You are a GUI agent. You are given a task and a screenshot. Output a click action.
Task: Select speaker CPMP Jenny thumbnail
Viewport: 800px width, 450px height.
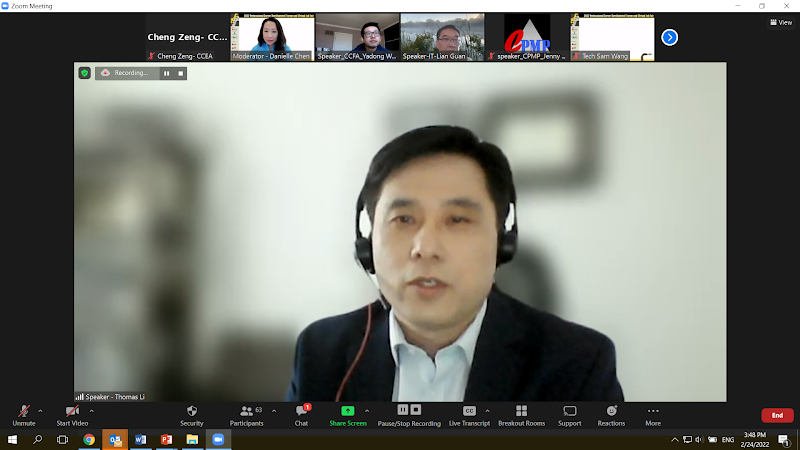(x=528, y=37)
